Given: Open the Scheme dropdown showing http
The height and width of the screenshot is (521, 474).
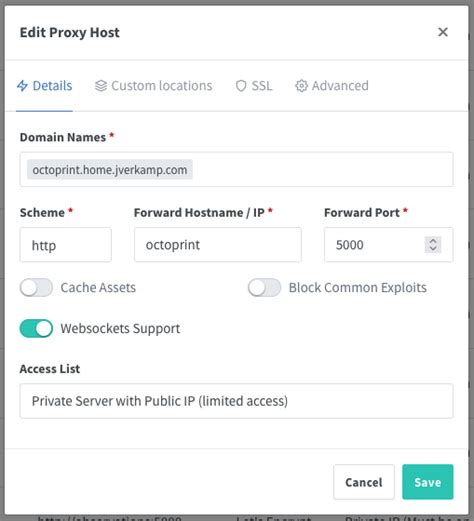Looking at the screenshot, I should pyautogui.click(x=66, y=245).
